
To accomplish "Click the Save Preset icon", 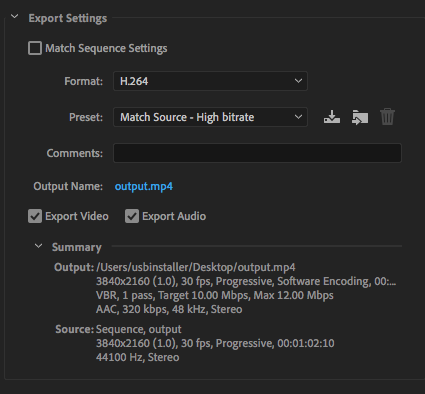I will coord(332,117).
